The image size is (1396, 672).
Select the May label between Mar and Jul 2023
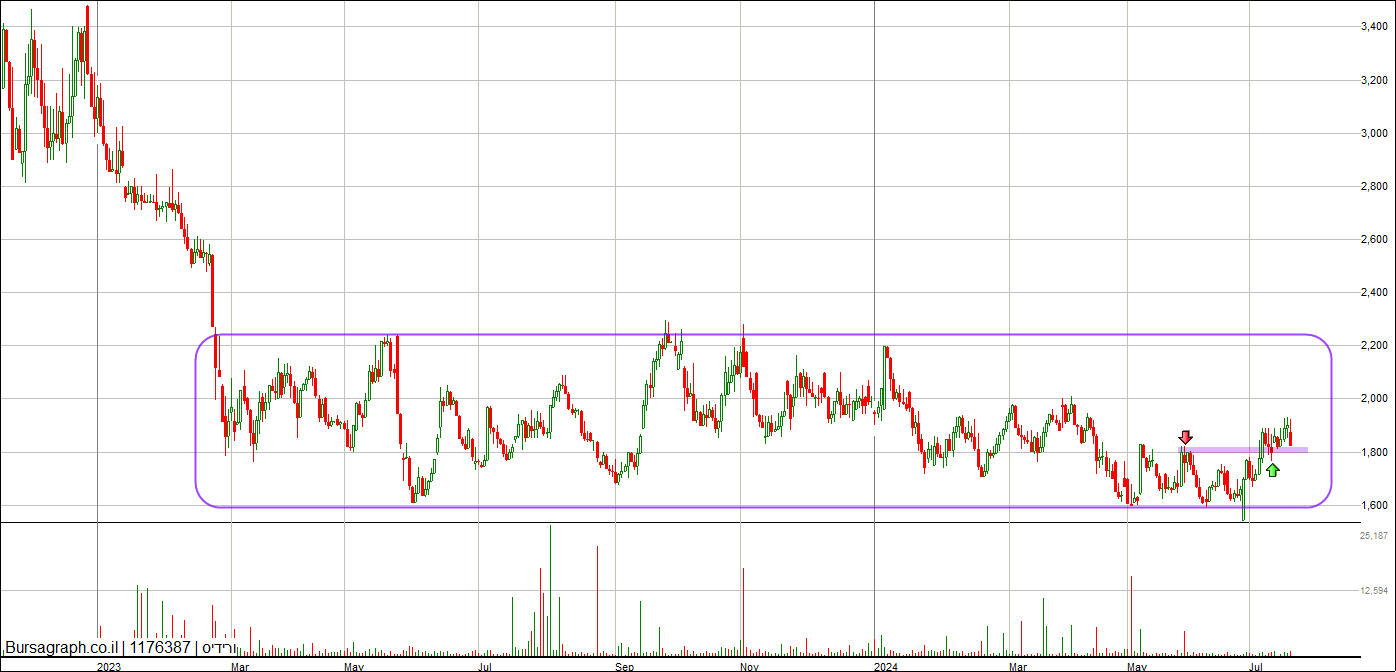(x=354, y=665)
